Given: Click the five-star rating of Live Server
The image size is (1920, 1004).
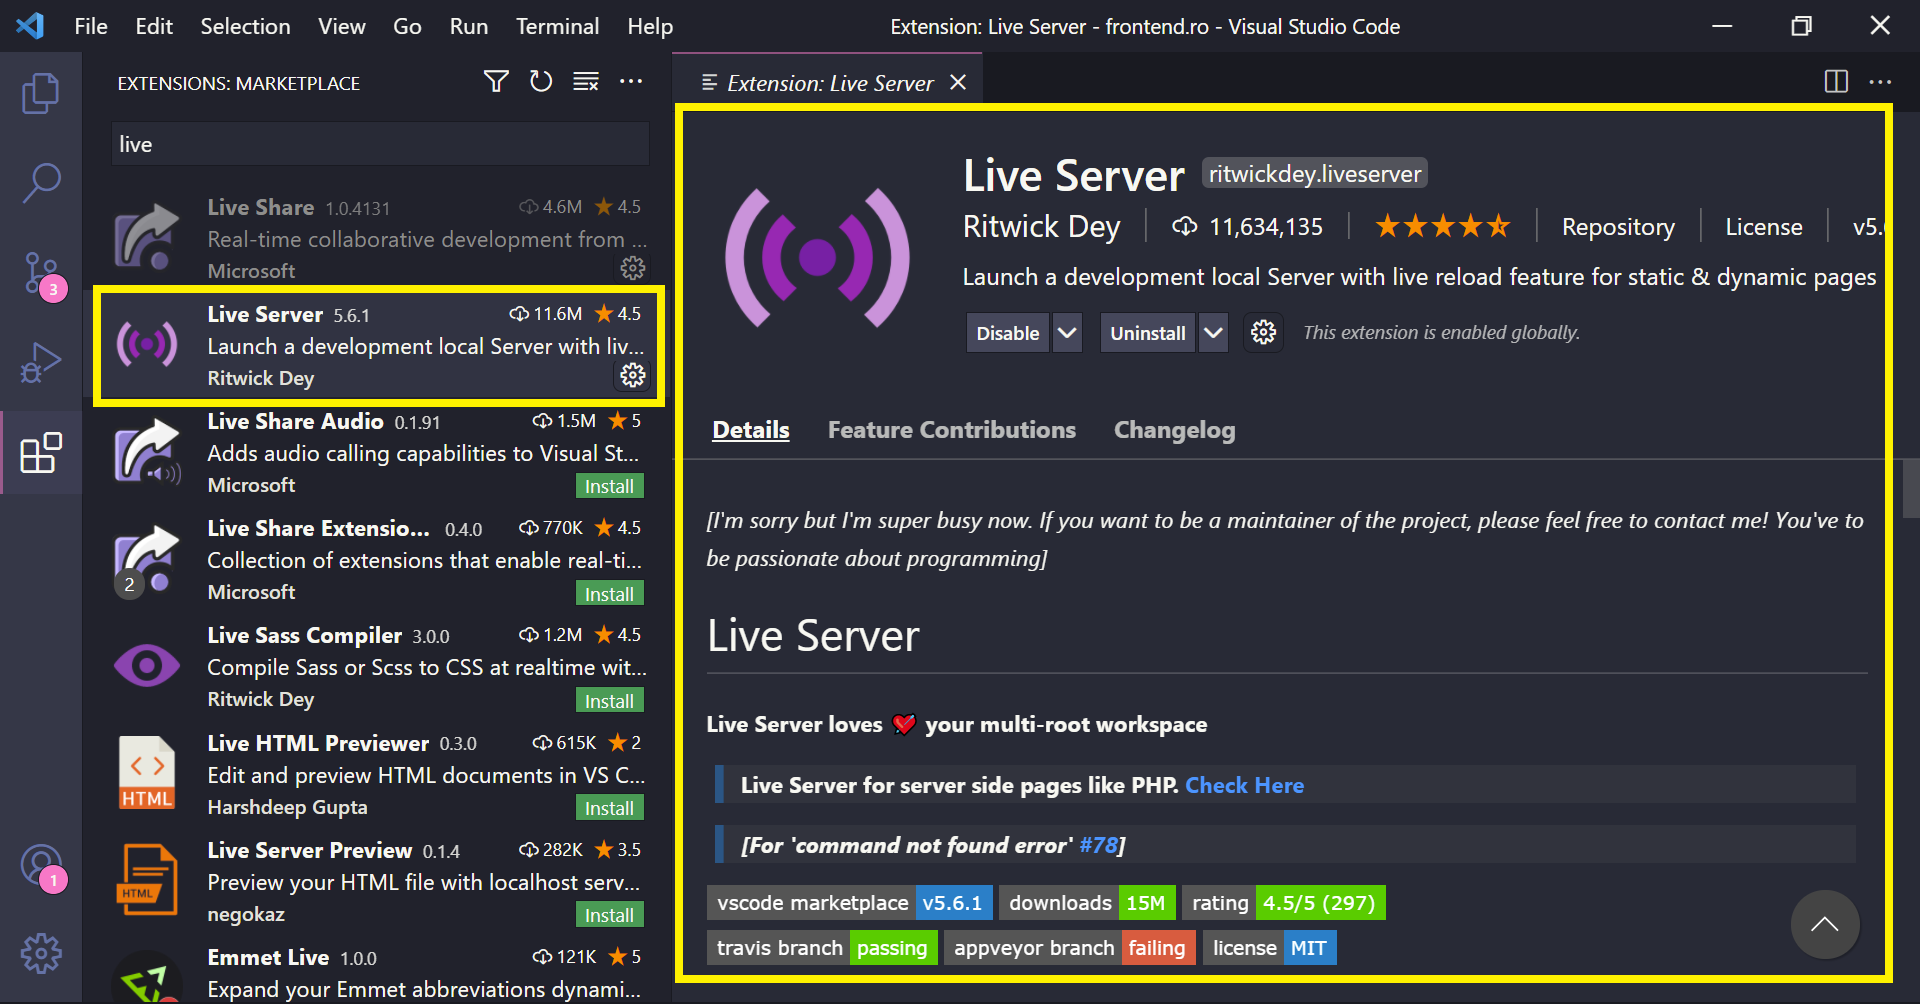Looking at the screenshot, I should pos(1442,227).
